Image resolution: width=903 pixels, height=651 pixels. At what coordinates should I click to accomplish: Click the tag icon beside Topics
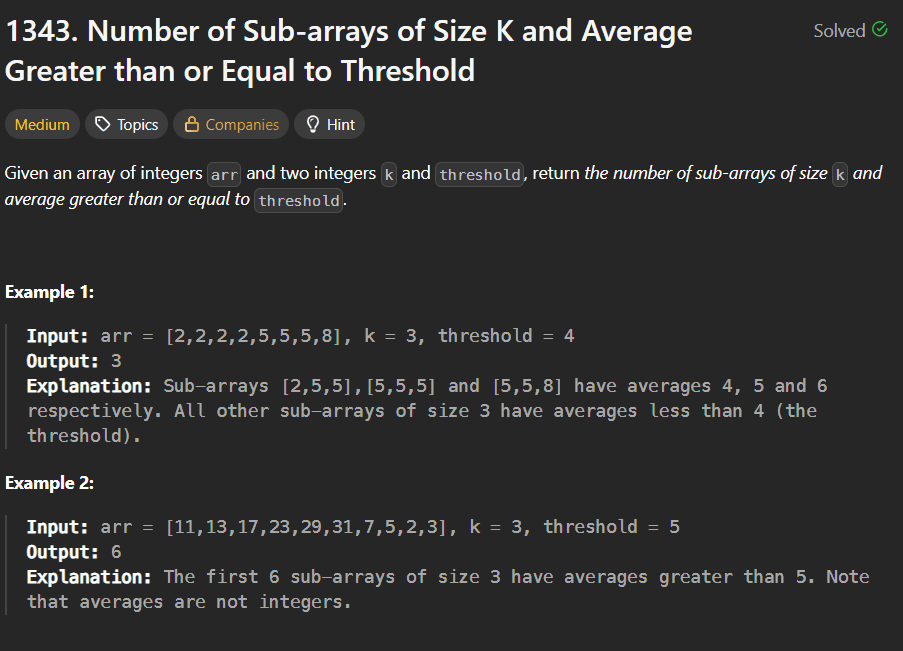coord(104,125)
